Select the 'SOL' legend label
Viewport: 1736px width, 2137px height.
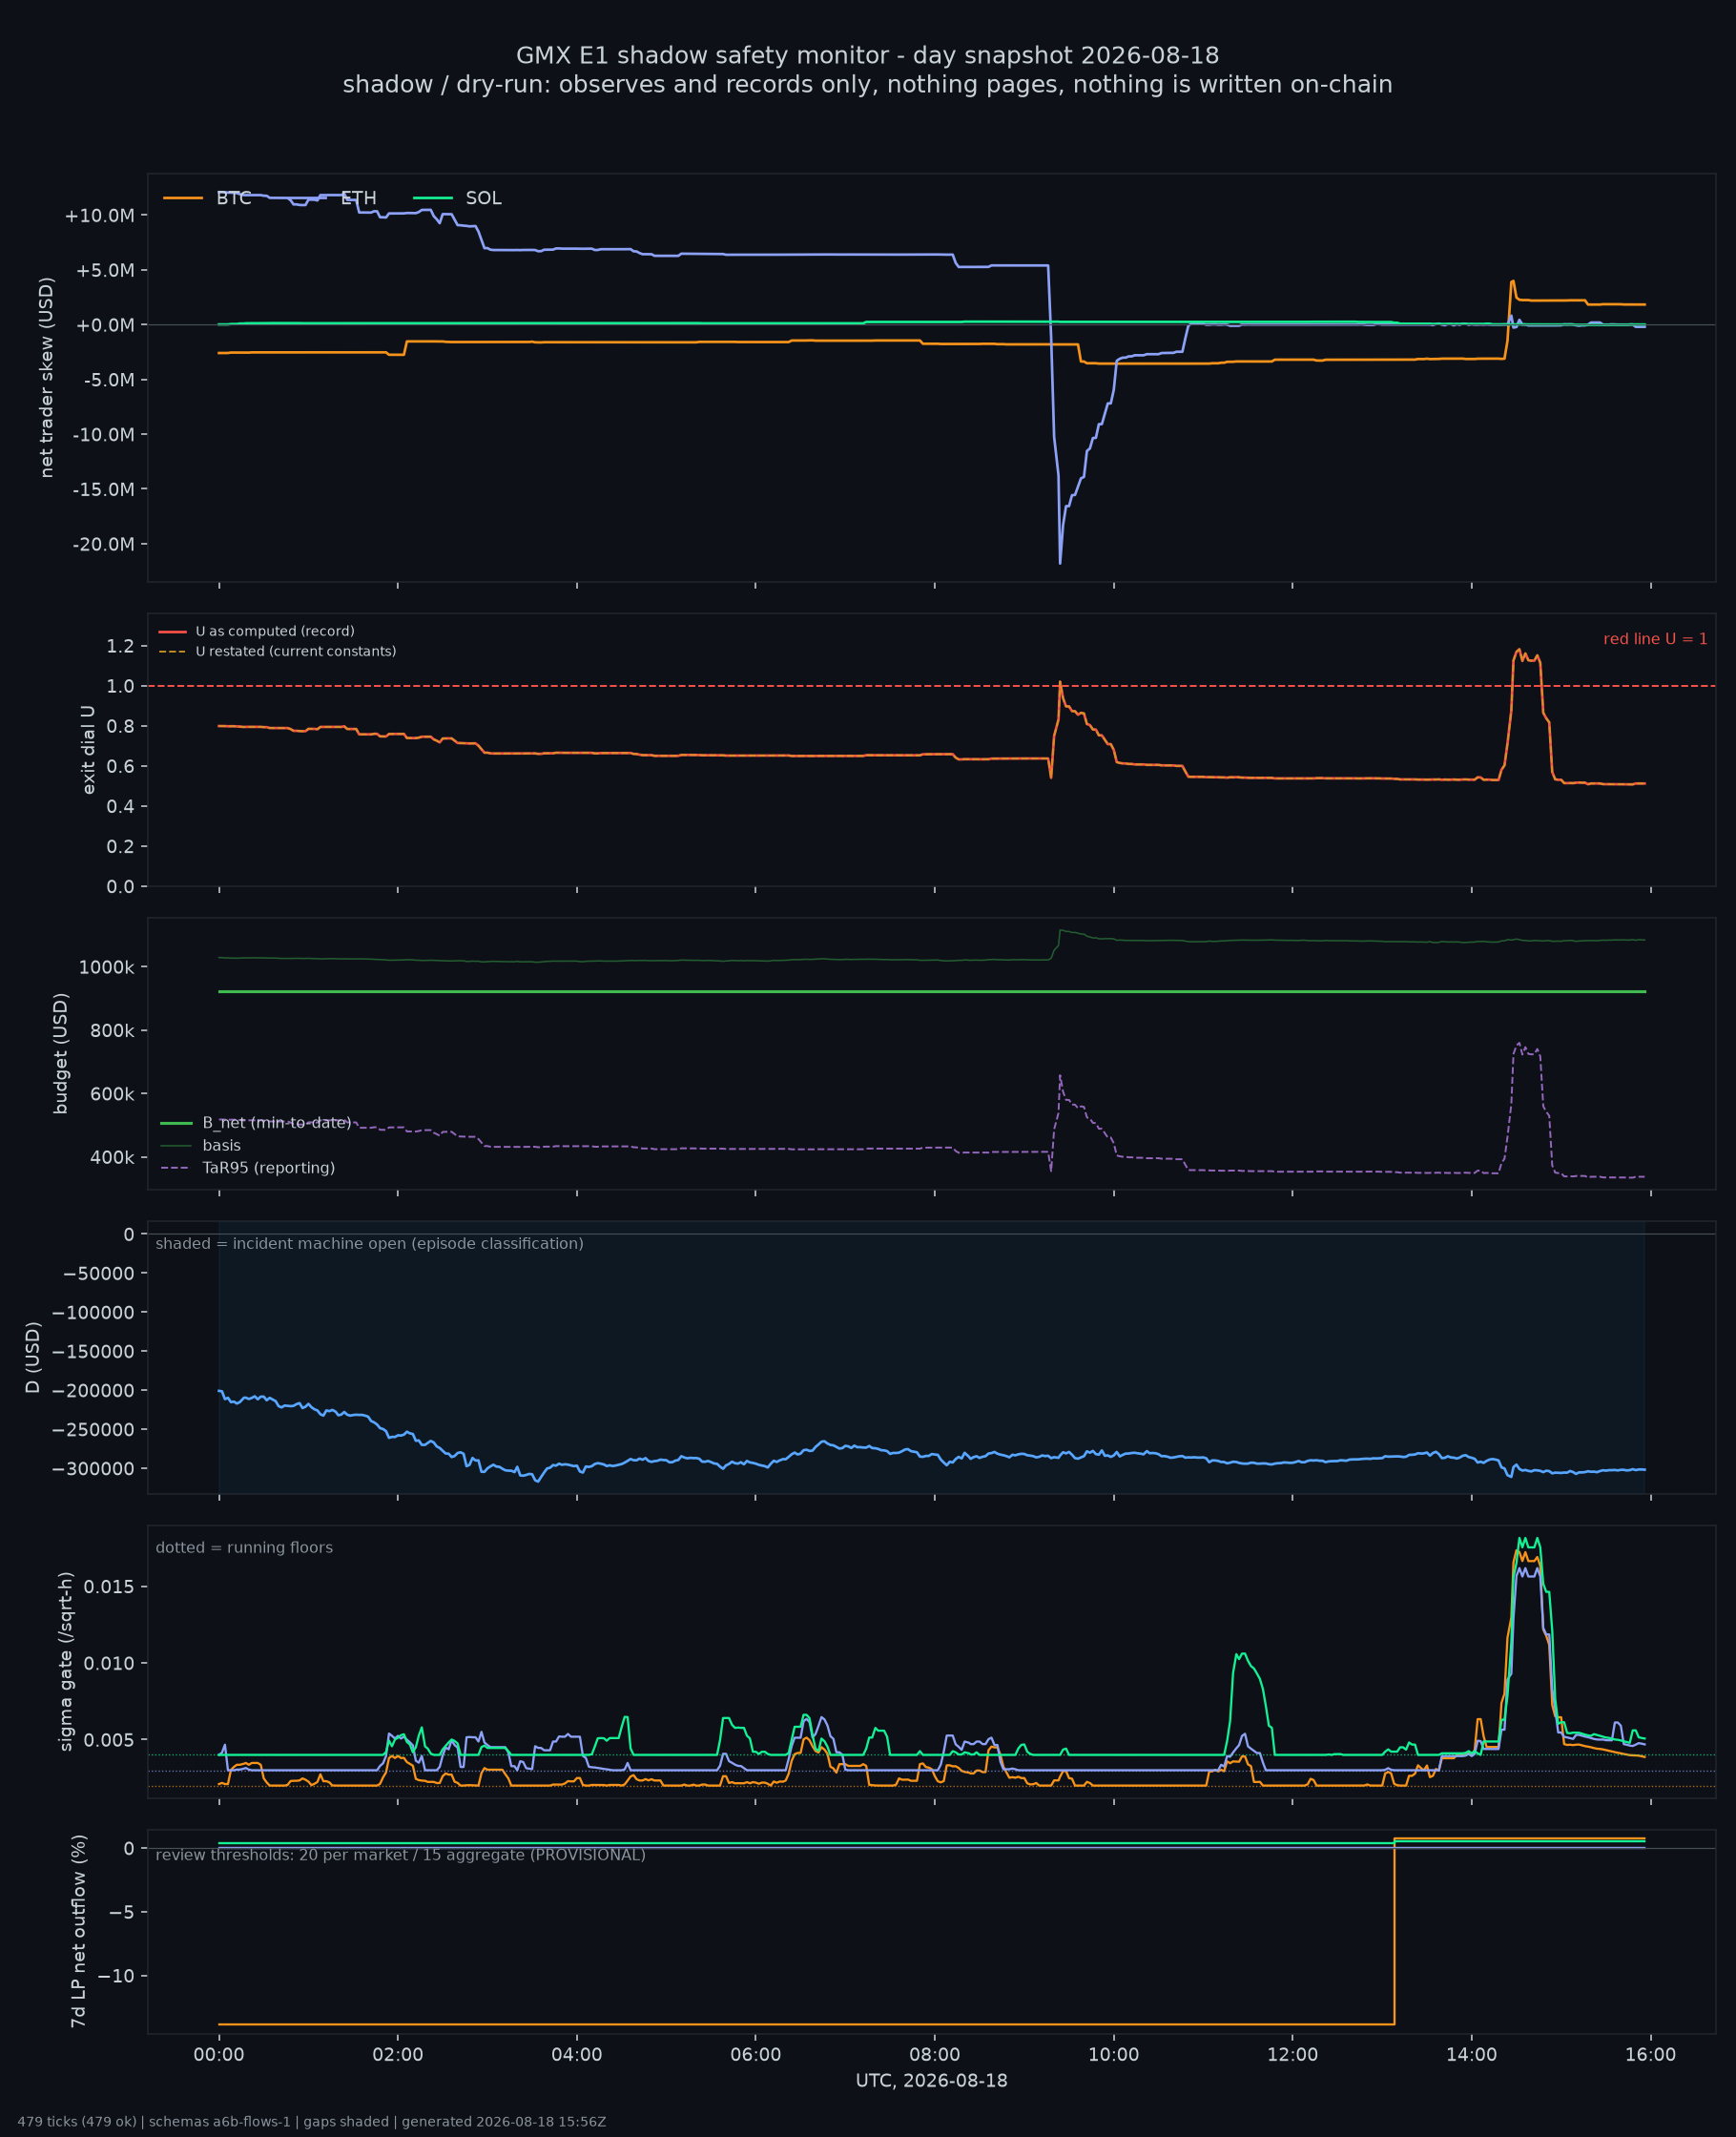pos(484,198)
